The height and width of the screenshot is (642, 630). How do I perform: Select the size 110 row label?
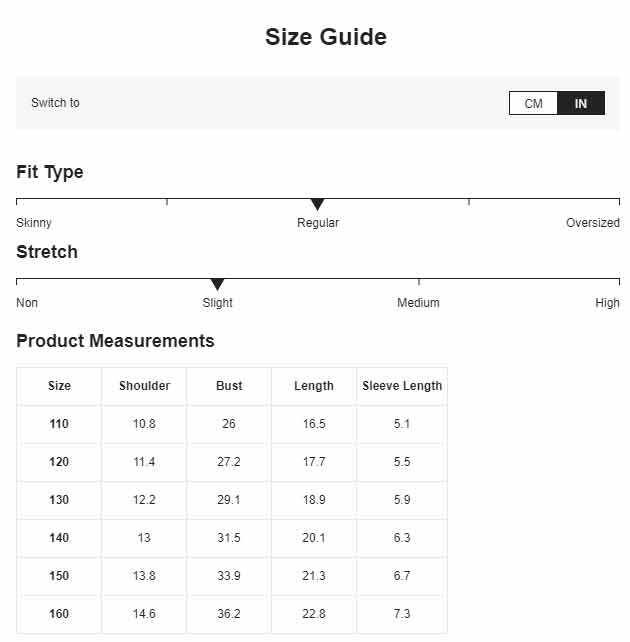(59, 424)
